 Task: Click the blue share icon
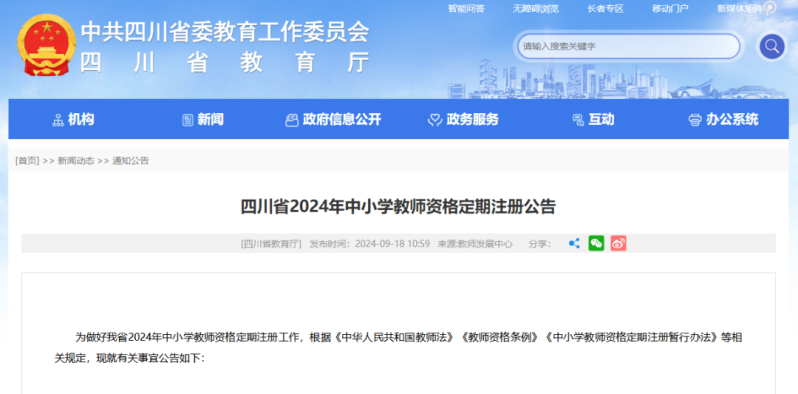574,243
